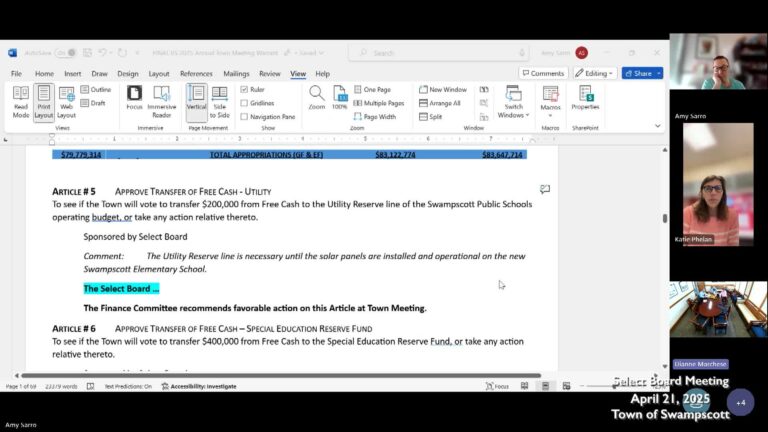Enable the Gridlines checkbox
768x432 pixels.
[x=245, y=103]
